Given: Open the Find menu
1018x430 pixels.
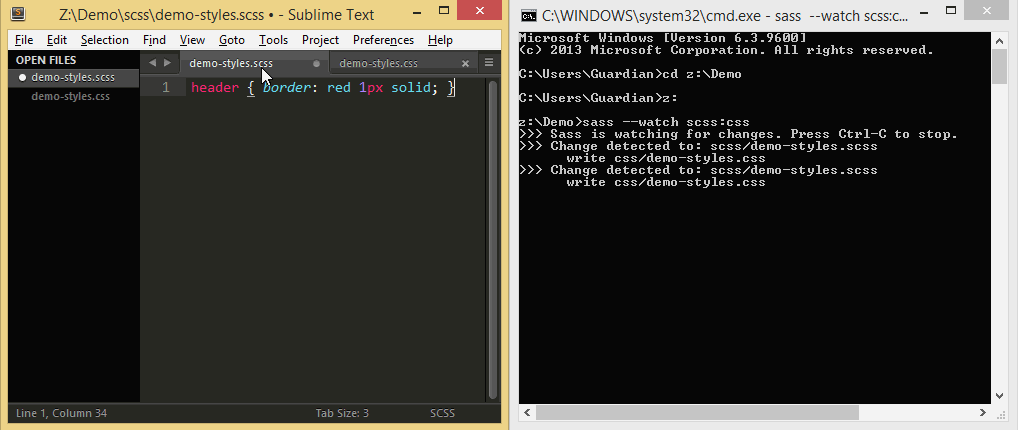Looking at the screenshot, I should 154,40.
